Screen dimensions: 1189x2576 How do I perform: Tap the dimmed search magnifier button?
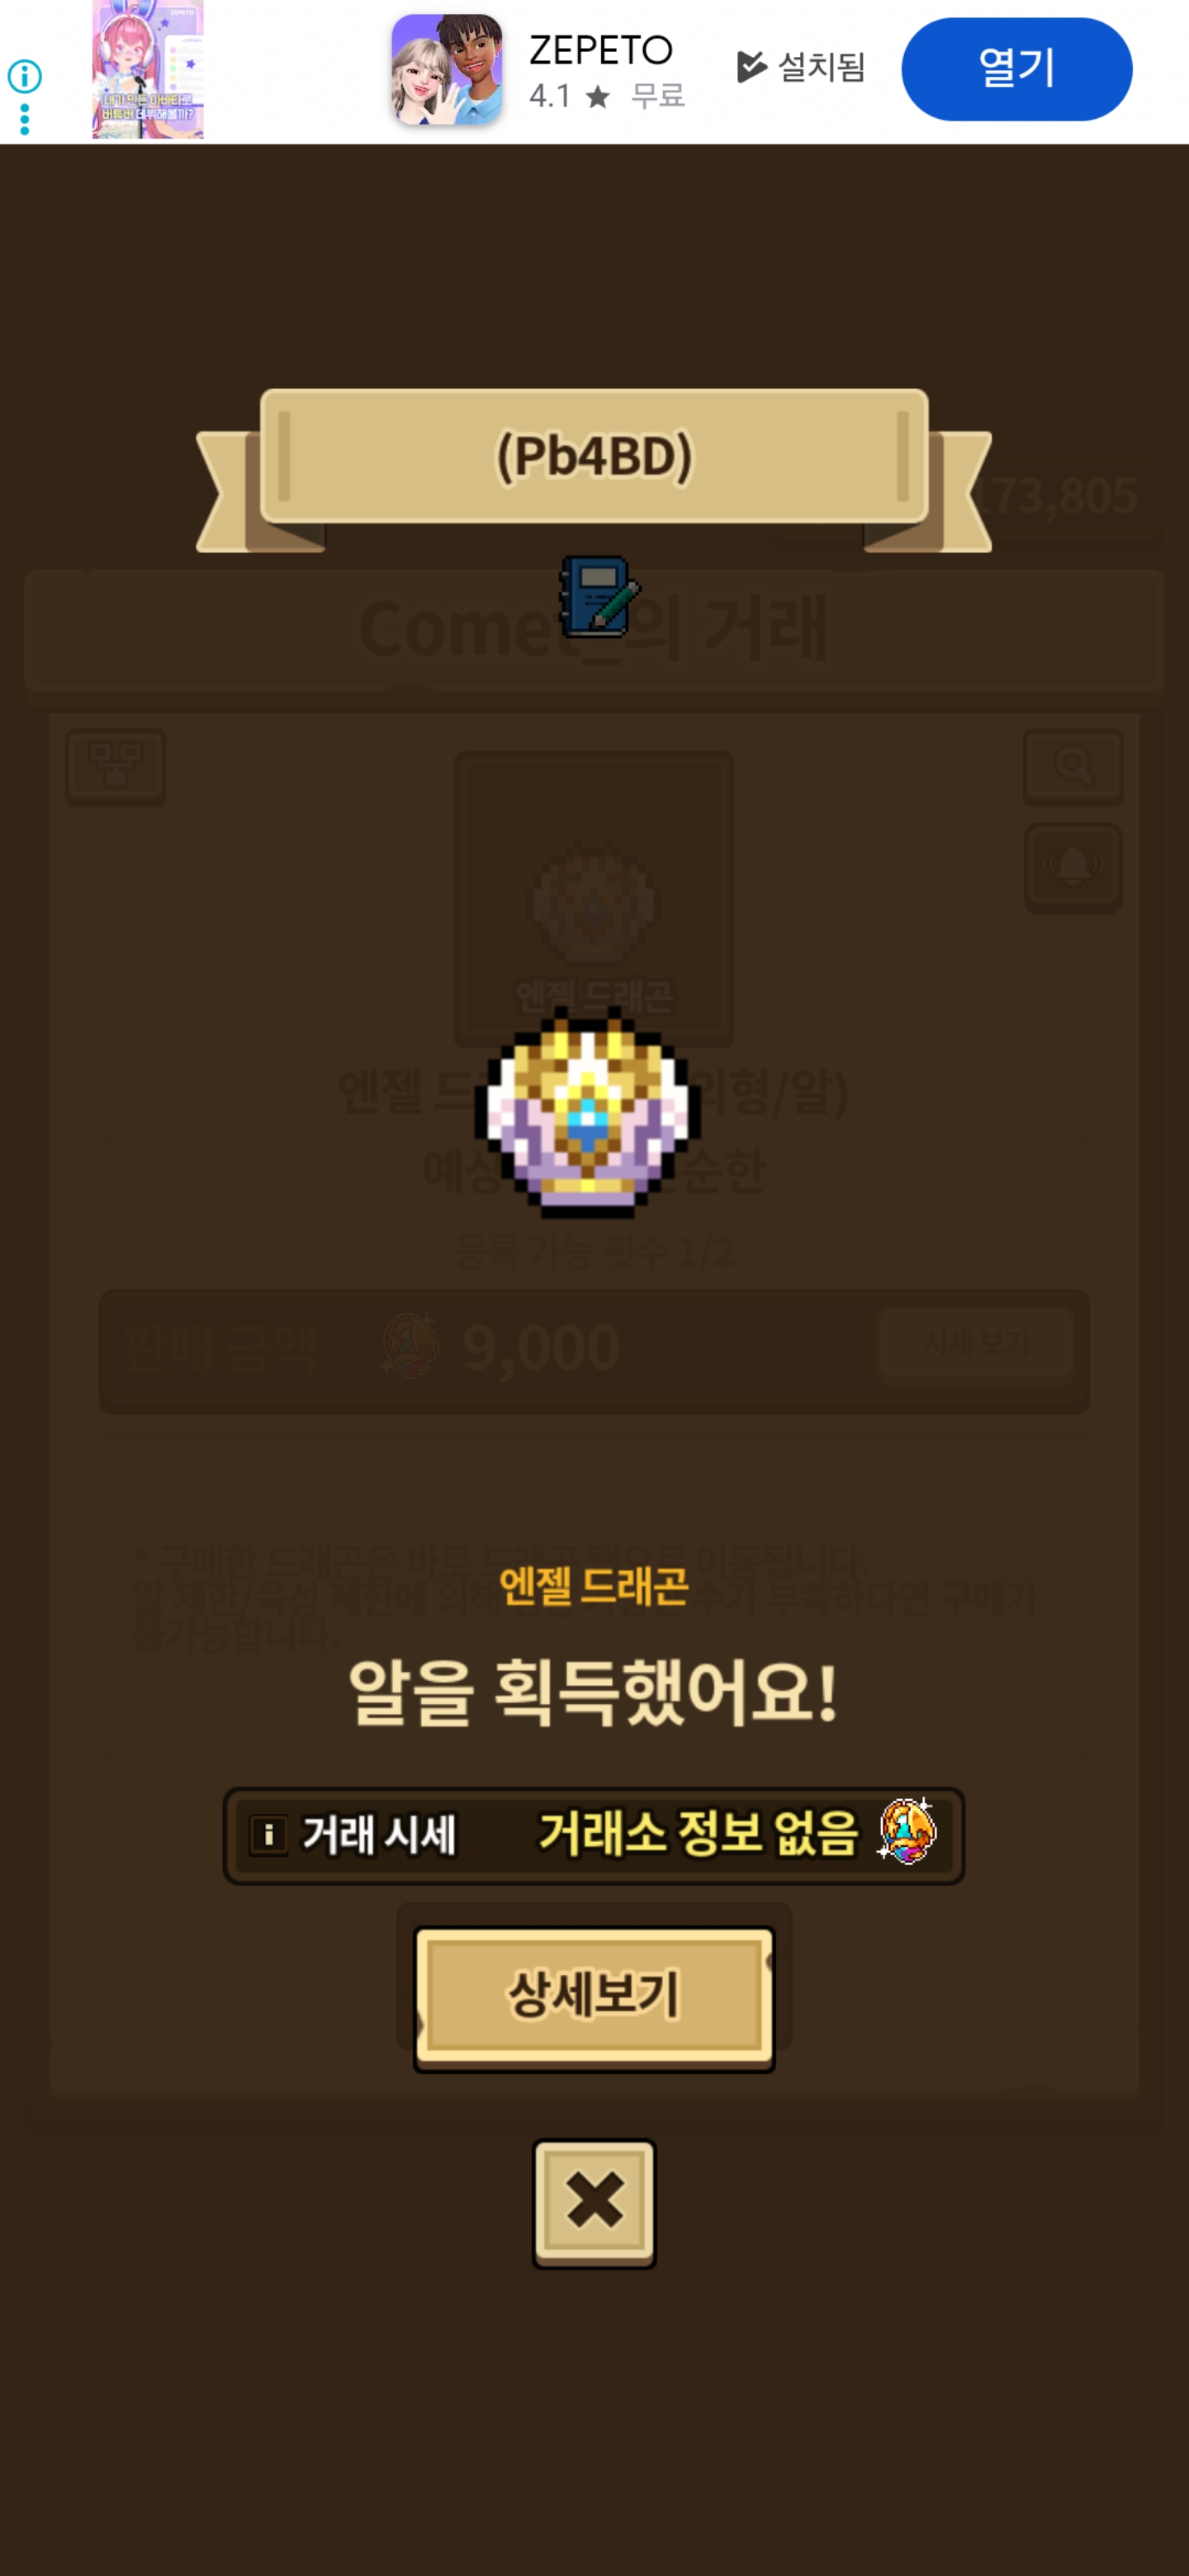point(1073,768)
